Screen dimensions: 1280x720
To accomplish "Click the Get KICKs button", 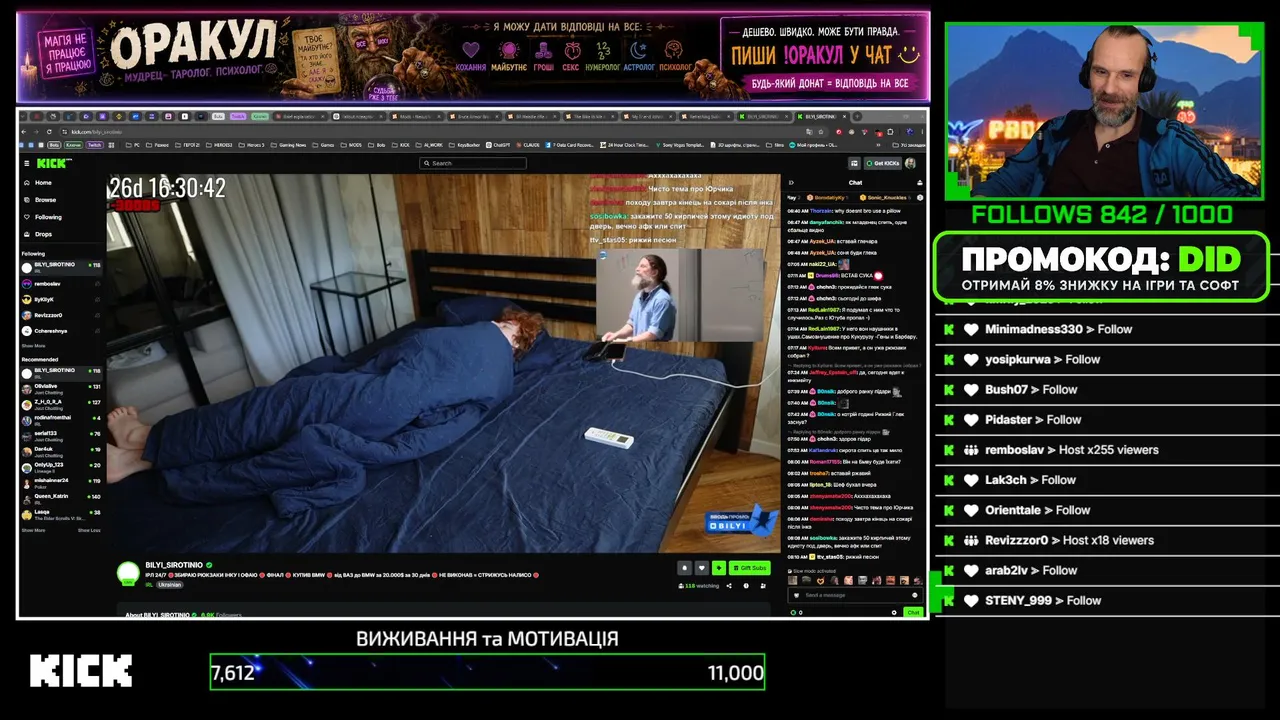I will pos(883,163).
